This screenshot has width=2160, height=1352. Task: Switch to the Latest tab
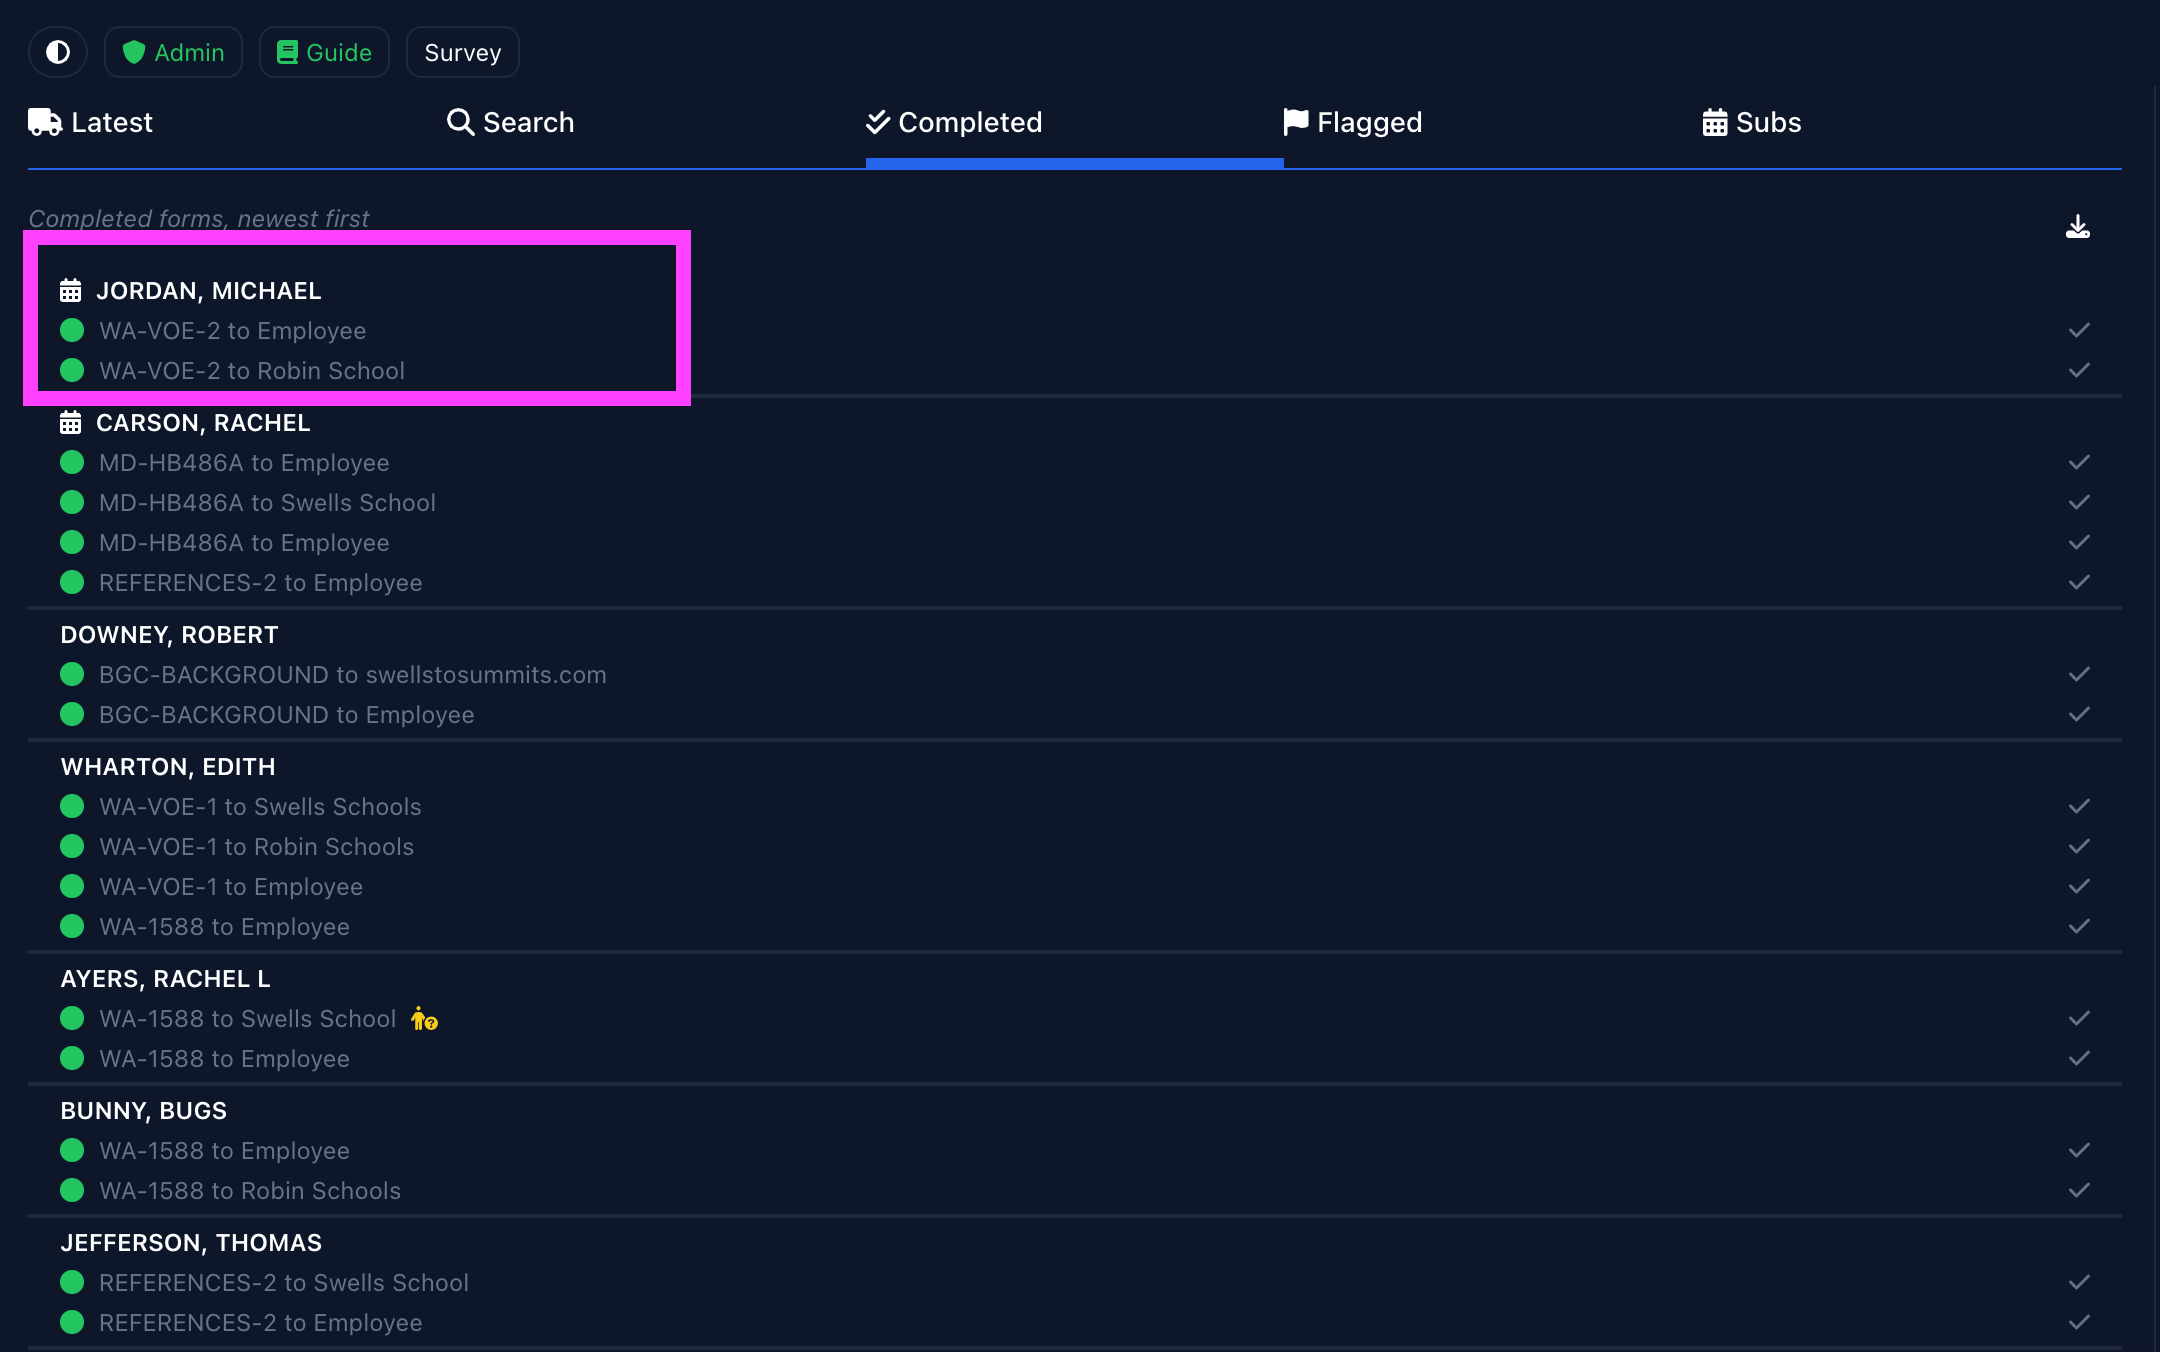click(91, 122)
